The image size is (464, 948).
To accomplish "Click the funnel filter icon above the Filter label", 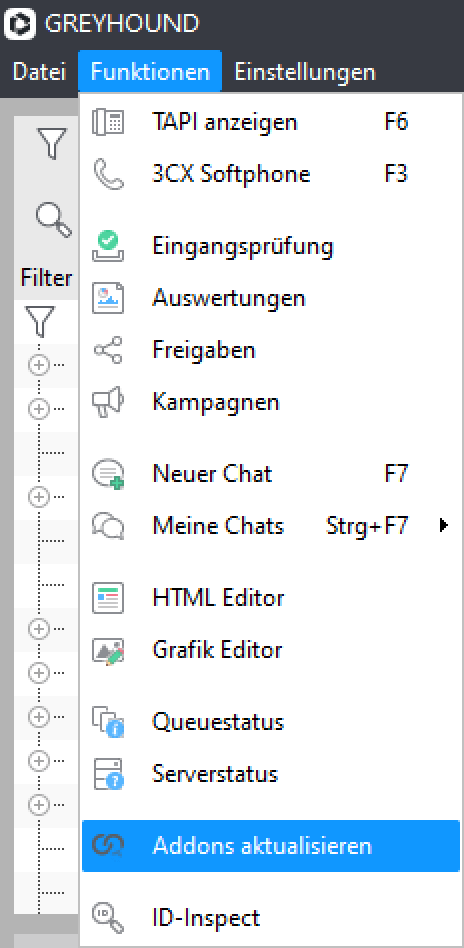I will (51, 143).
